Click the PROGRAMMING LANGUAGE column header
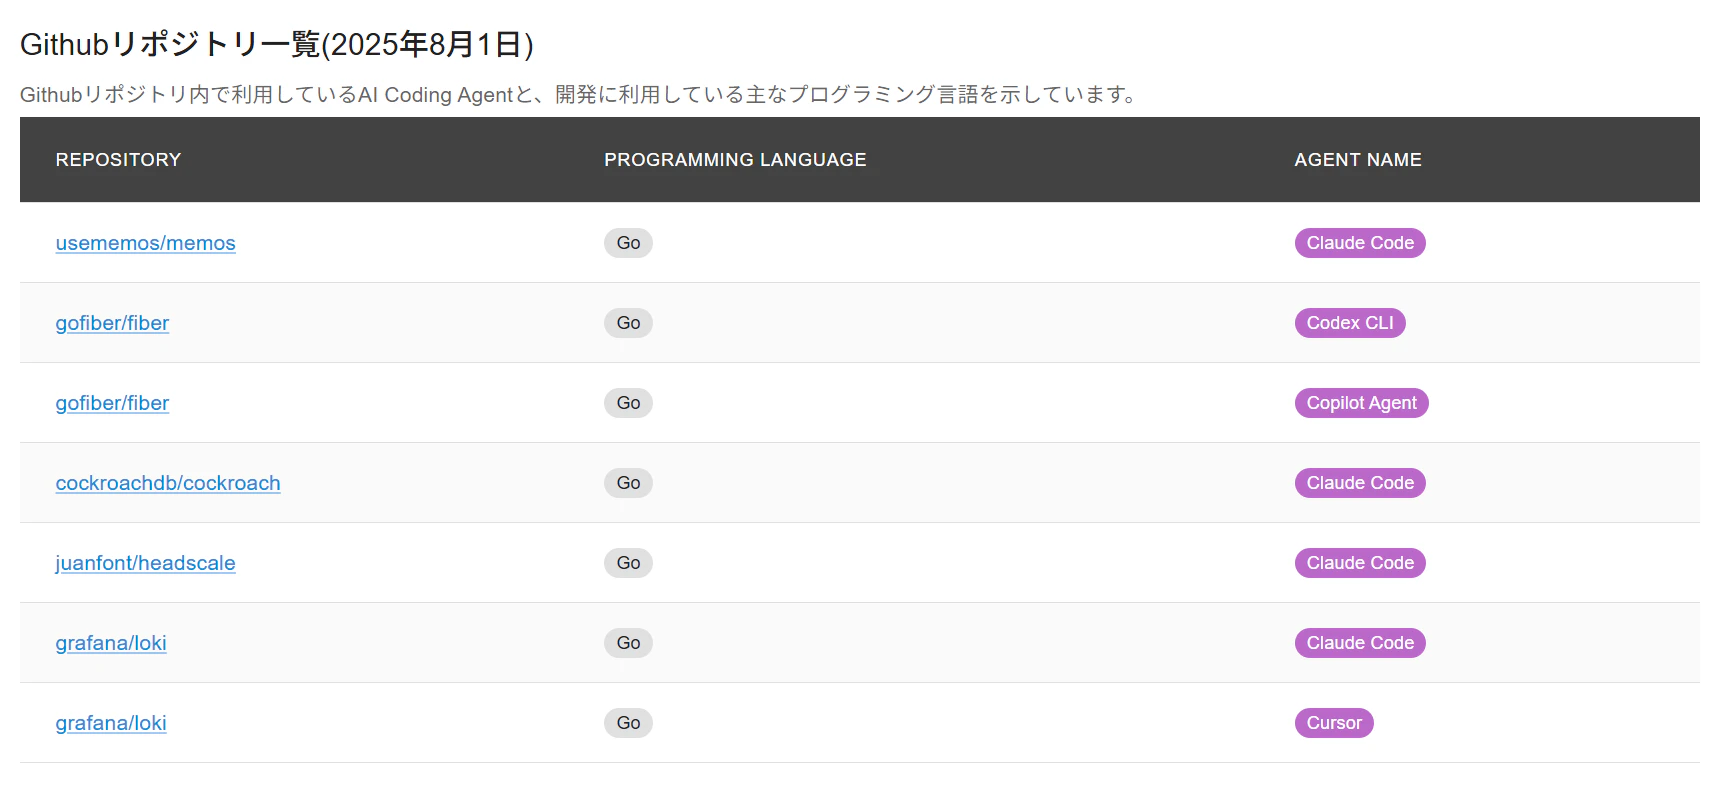The image size is (1722, 785). (735, 160)
